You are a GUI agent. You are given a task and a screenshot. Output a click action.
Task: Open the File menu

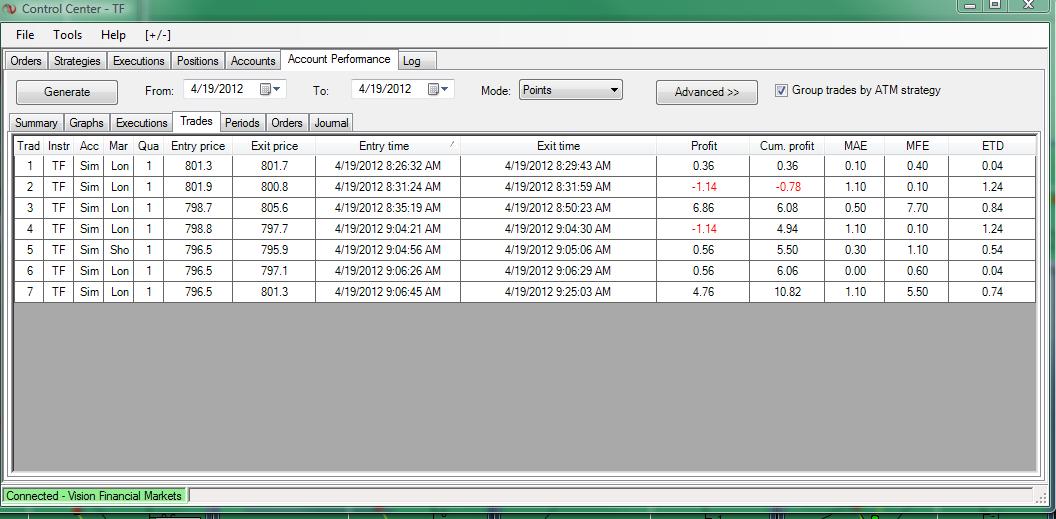[25, 35]
